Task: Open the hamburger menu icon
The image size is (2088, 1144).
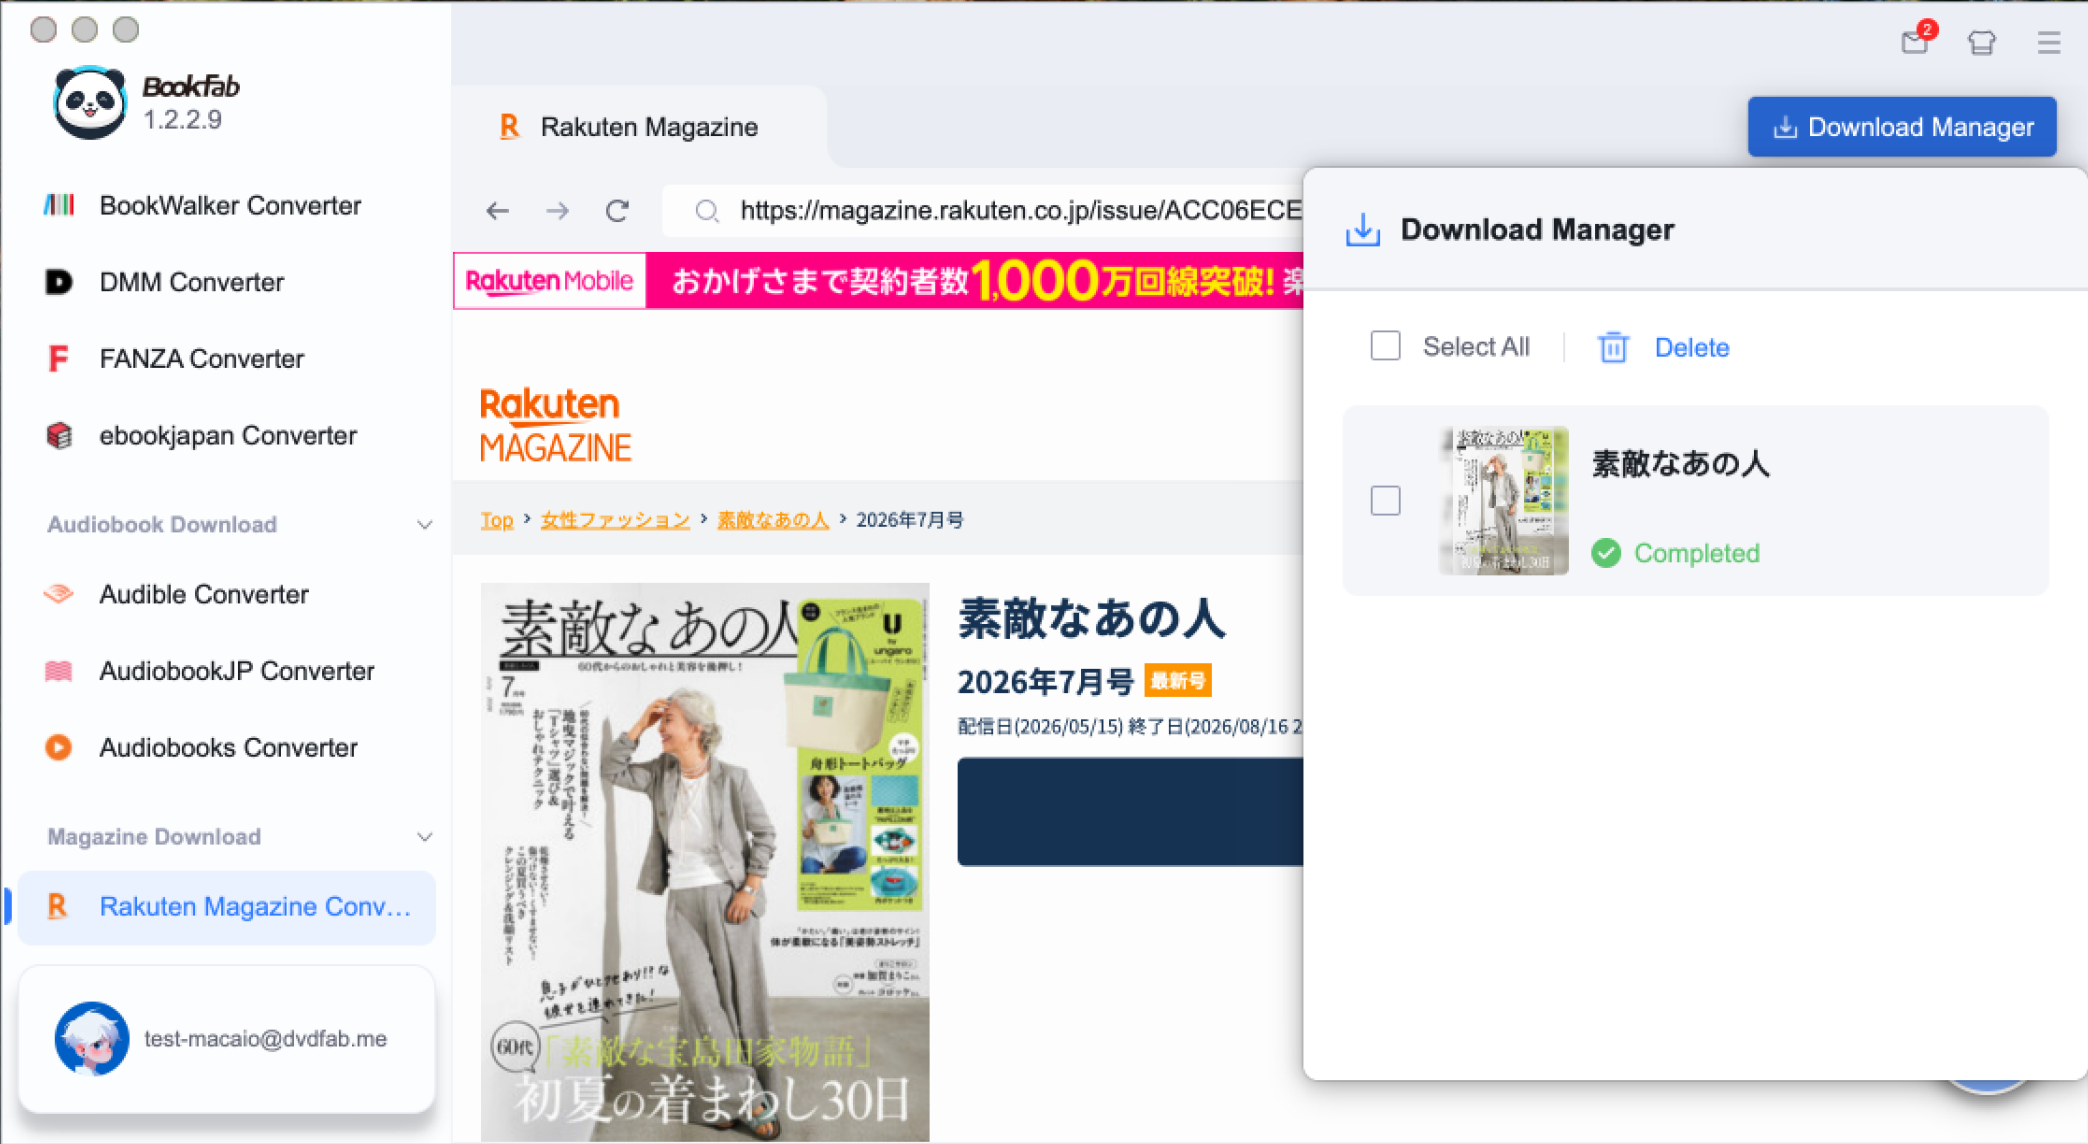Action: pos(2048,42)
